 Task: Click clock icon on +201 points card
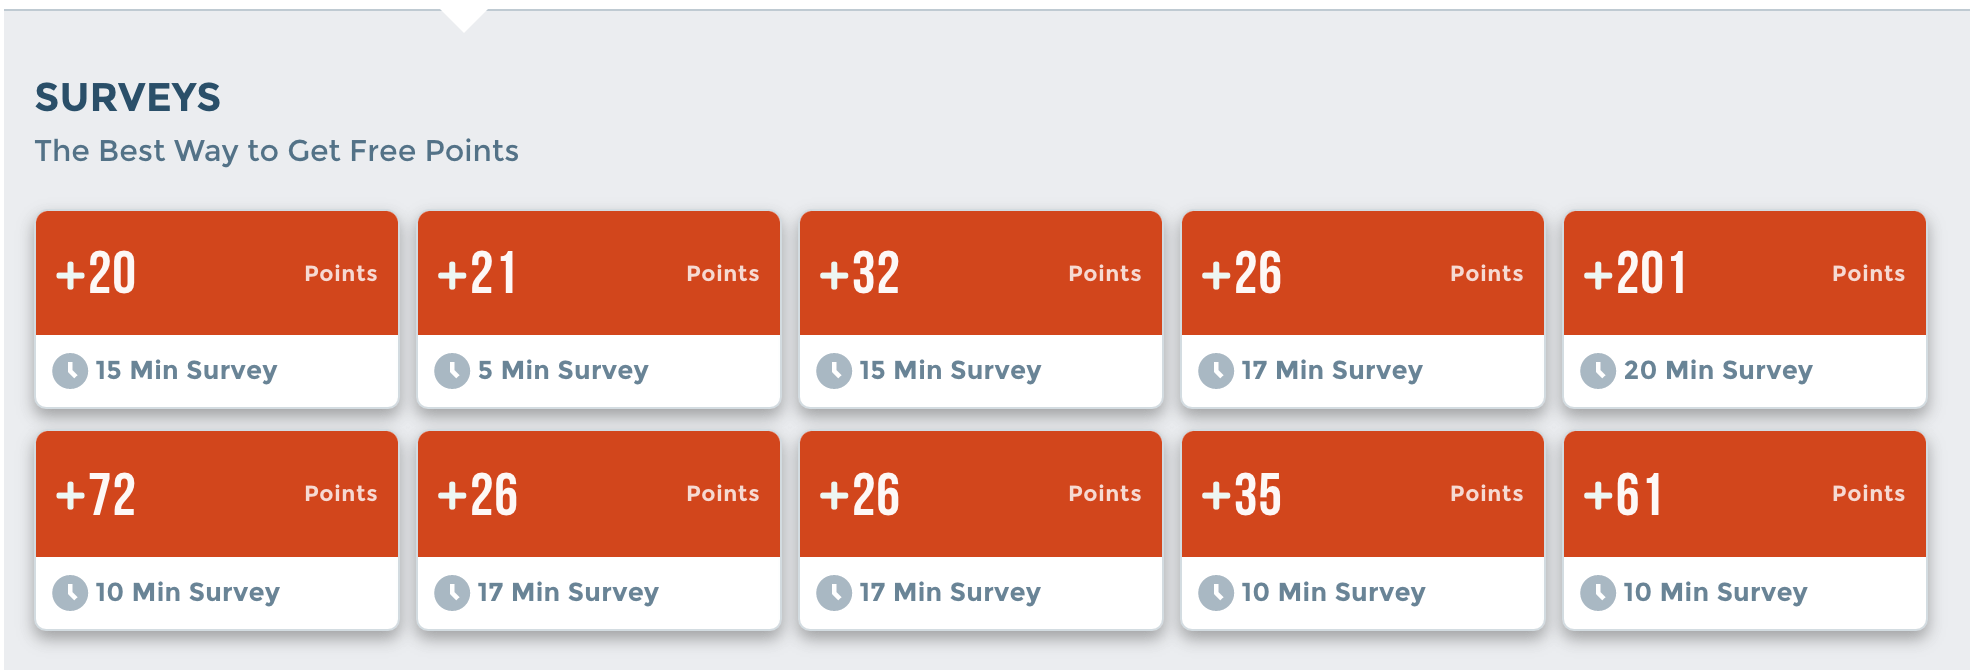[x=1598, y=371]
